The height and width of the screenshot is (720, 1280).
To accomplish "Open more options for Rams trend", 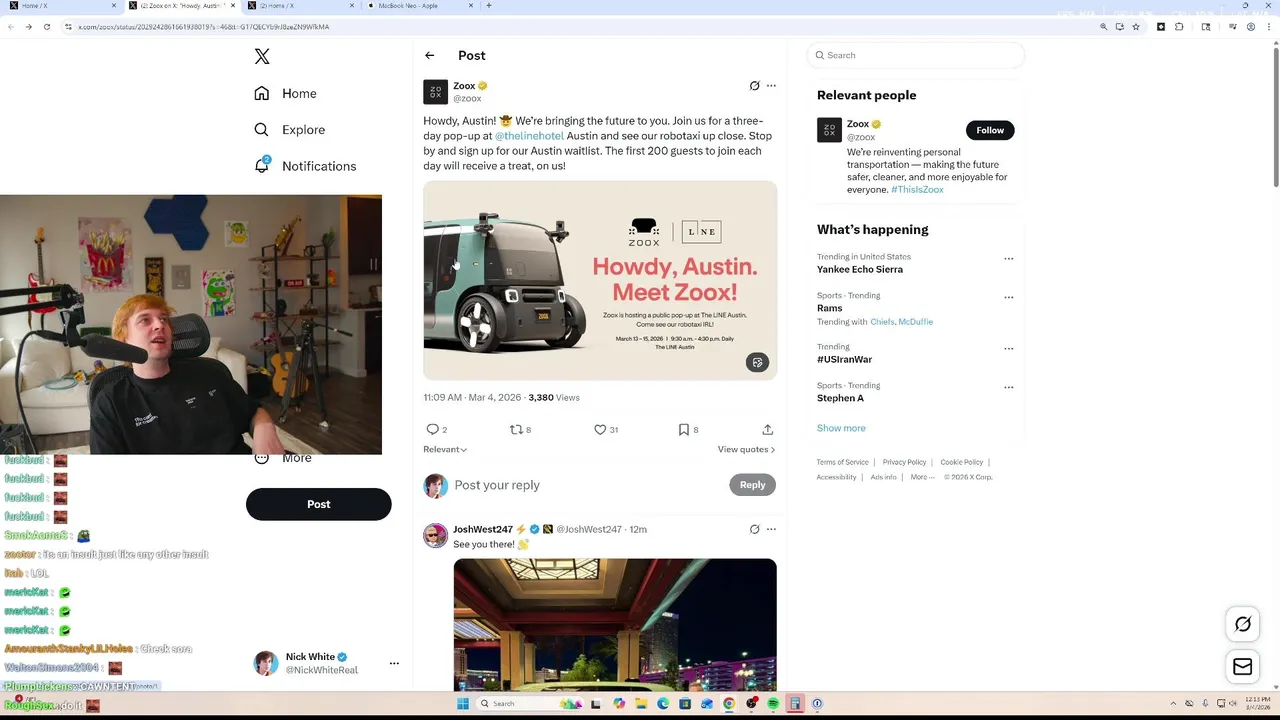I will [x=1008, y=298].
